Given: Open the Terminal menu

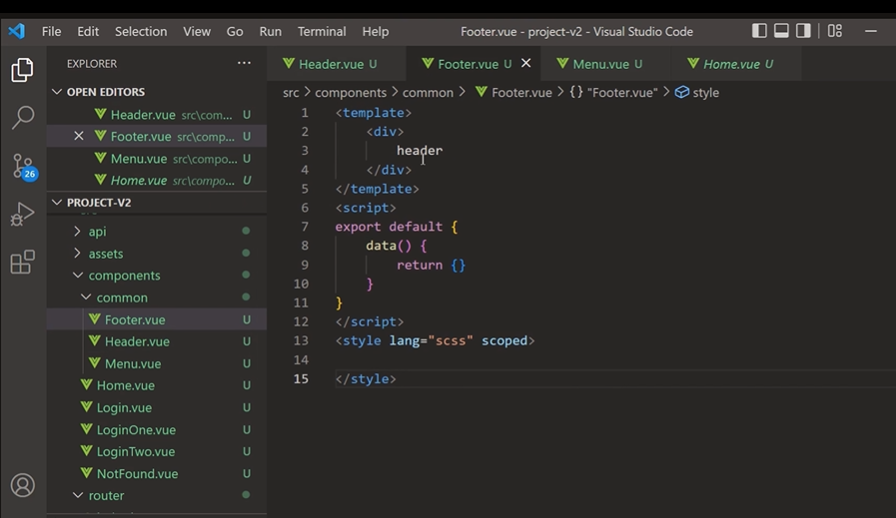Looking at the screenshot, I should point(321,31).
